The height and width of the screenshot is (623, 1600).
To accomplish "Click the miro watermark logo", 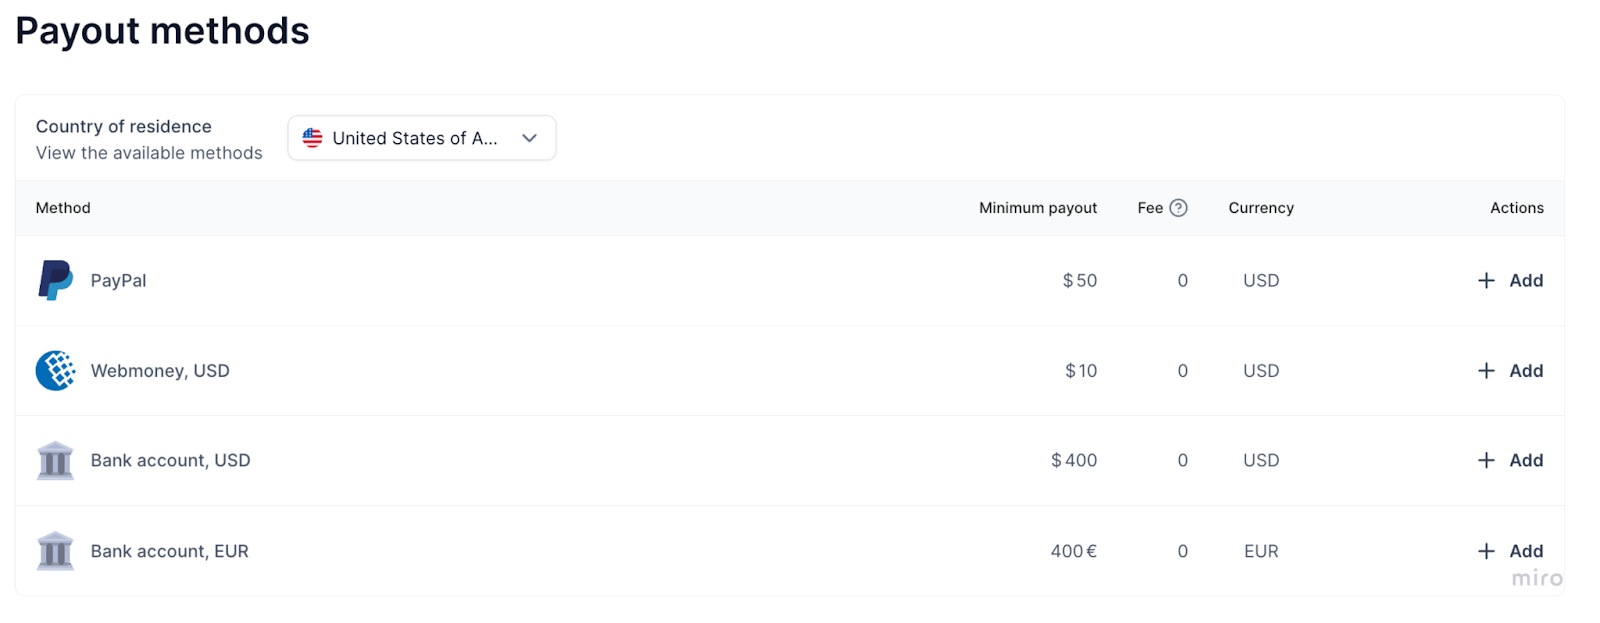I will click(1537, 578).
